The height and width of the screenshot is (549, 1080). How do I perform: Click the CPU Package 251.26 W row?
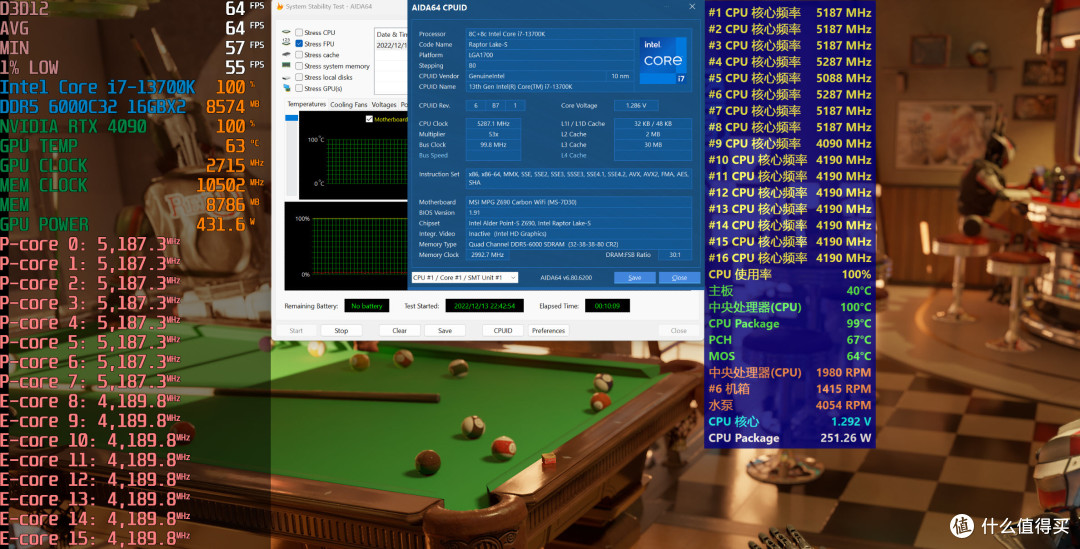click(x=789, y=438)
